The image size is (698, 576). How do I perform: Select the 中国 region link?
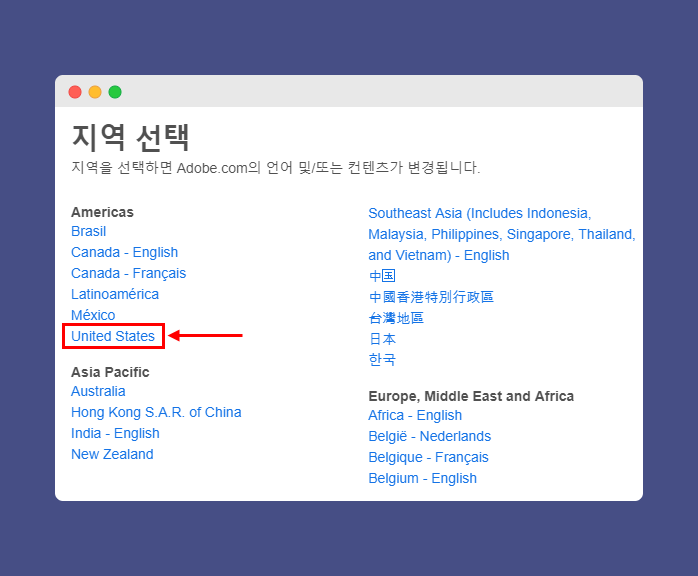click(x=382, y=276)
